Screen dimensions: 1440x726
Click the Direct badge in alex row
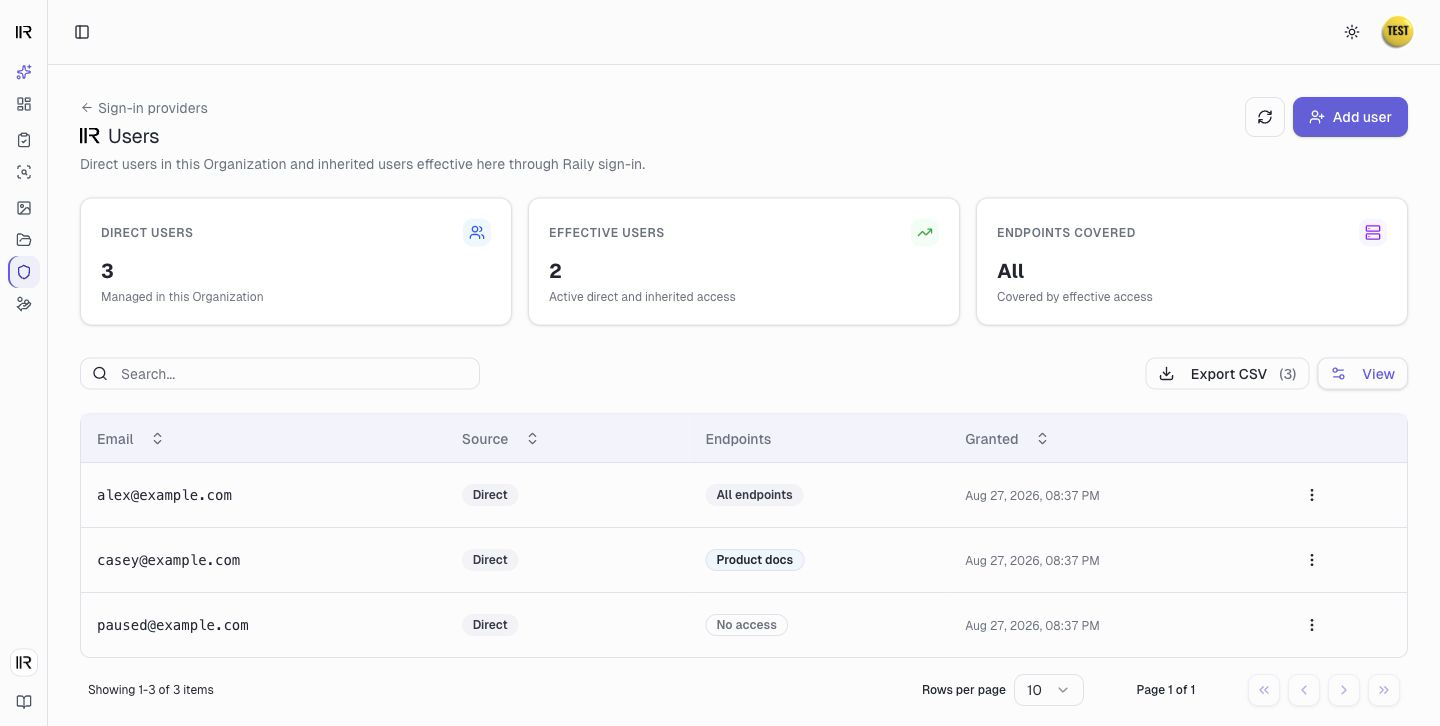pyautogui.click(x=490, y=495)
